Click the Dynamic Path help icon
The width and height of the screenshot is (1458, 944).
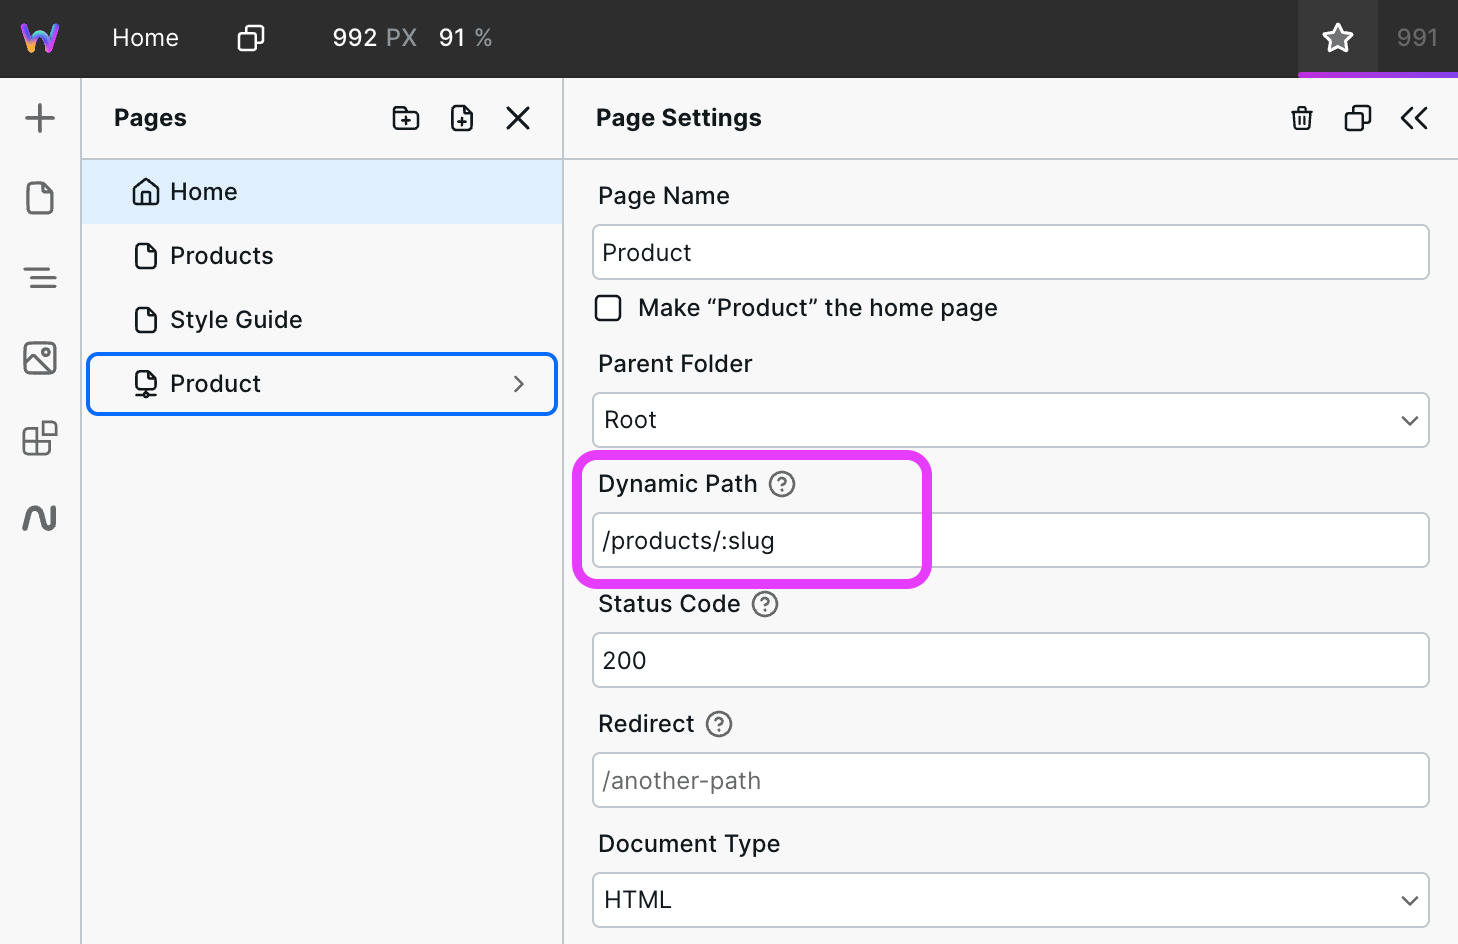782,484
